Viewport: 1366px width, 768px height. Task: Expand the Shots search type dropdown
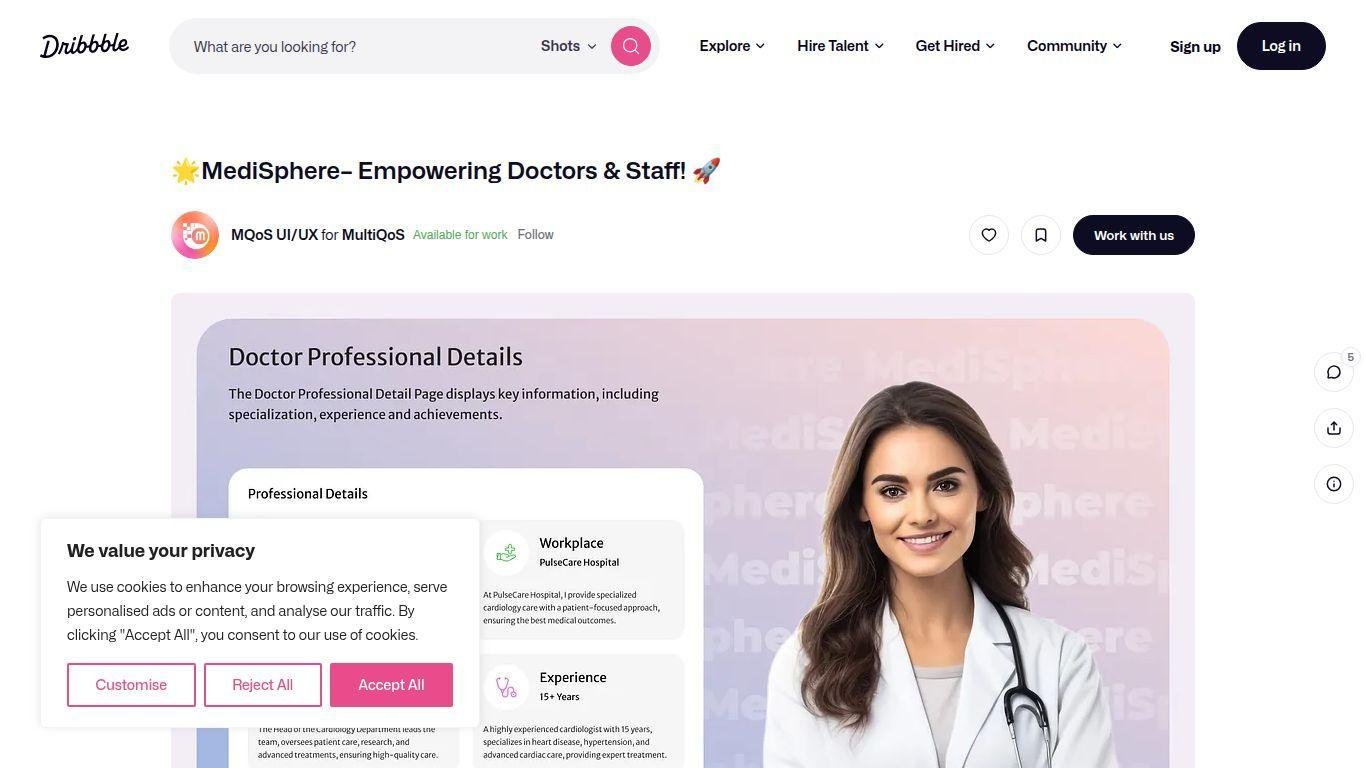coord(568,46)
